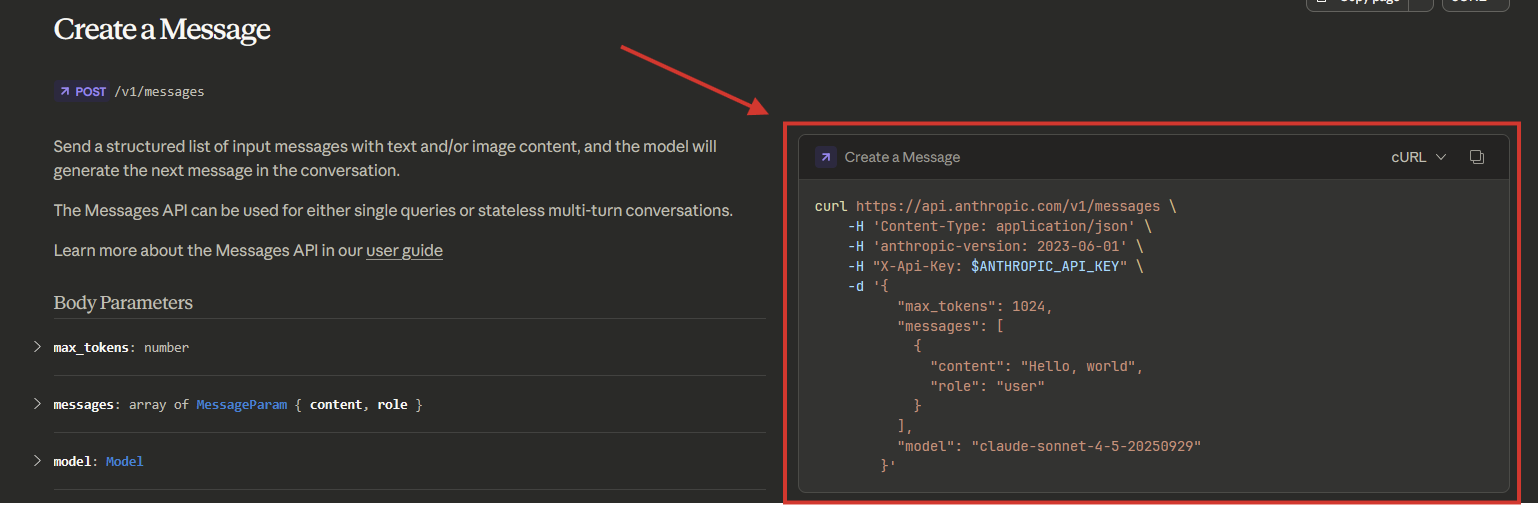Click $ANTHROPIC_API_KEY in the code
The height and width of the screenshot is (505, 1538).
tap(1045, 267)
